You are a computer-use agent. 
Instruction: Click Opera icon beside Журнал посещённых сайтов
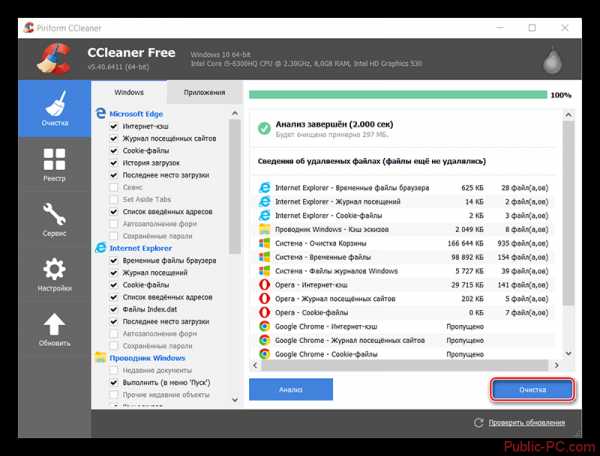click(x=264, y=298)
